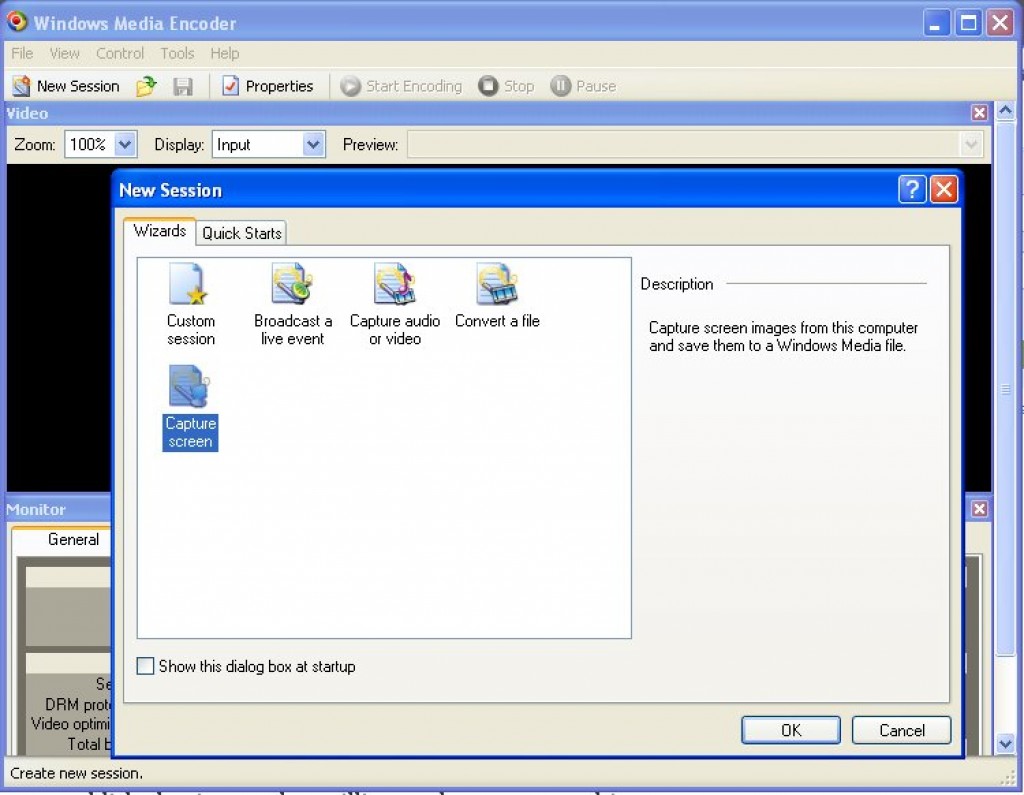This screenshot has width=1024, height=795.
Task: Open the help question mark in dialog titlebar
Action: point(911,189)
